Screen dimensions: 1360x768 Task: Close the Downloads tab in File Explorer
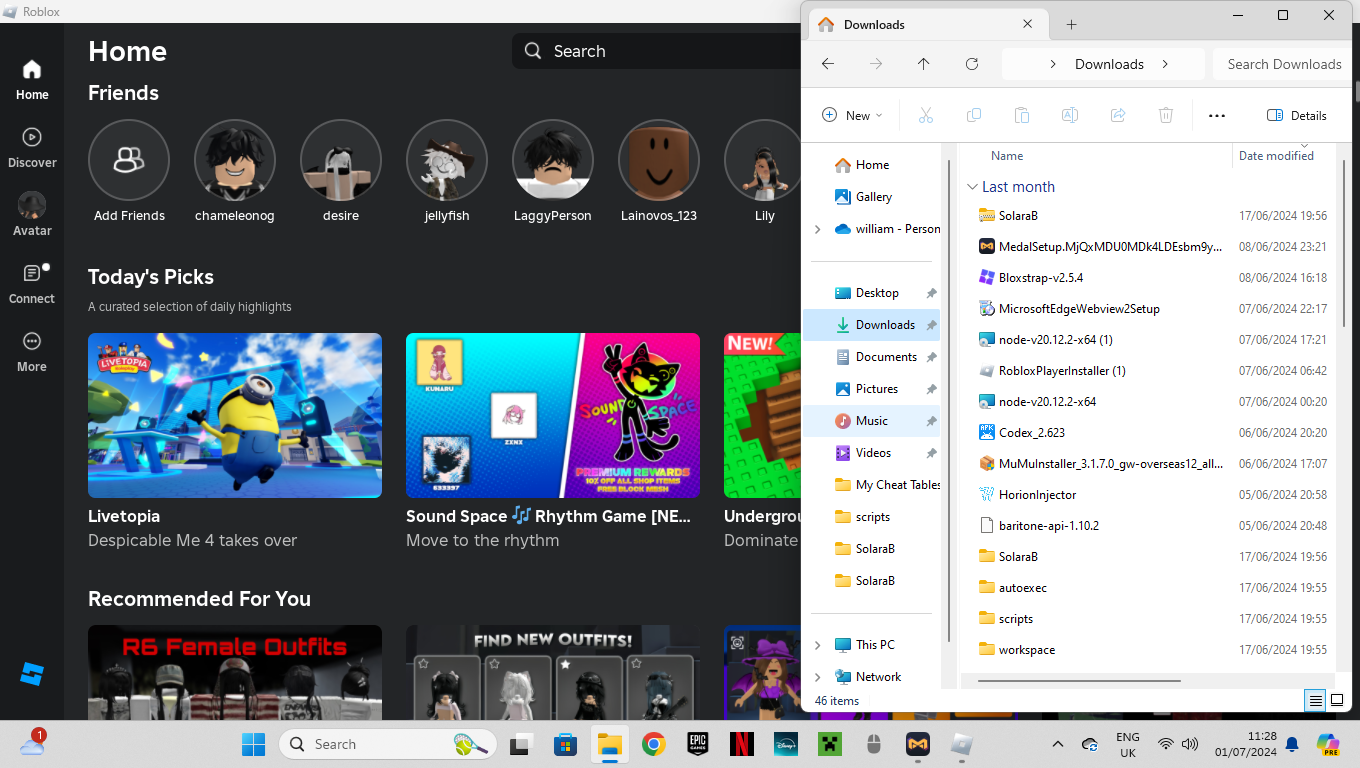[x=1028, y=24]
